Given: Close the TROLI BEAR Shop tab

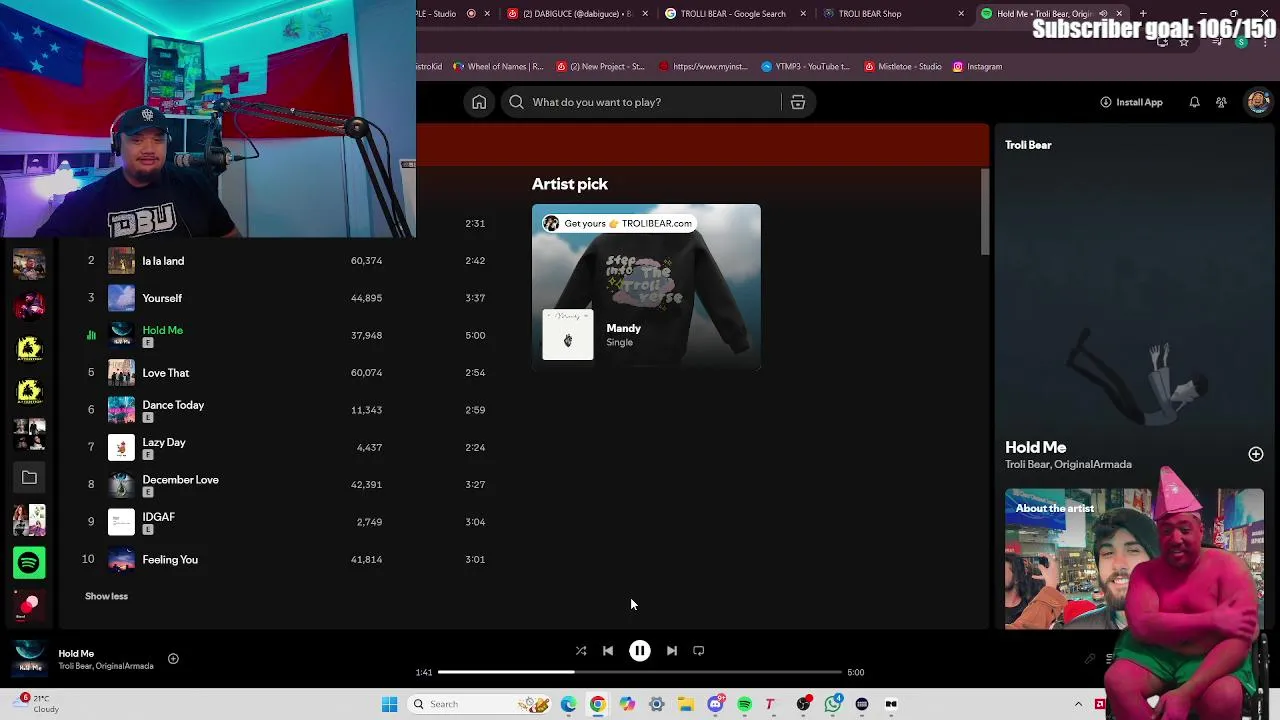Looking at the screenshot, I should tap(961, 14).
